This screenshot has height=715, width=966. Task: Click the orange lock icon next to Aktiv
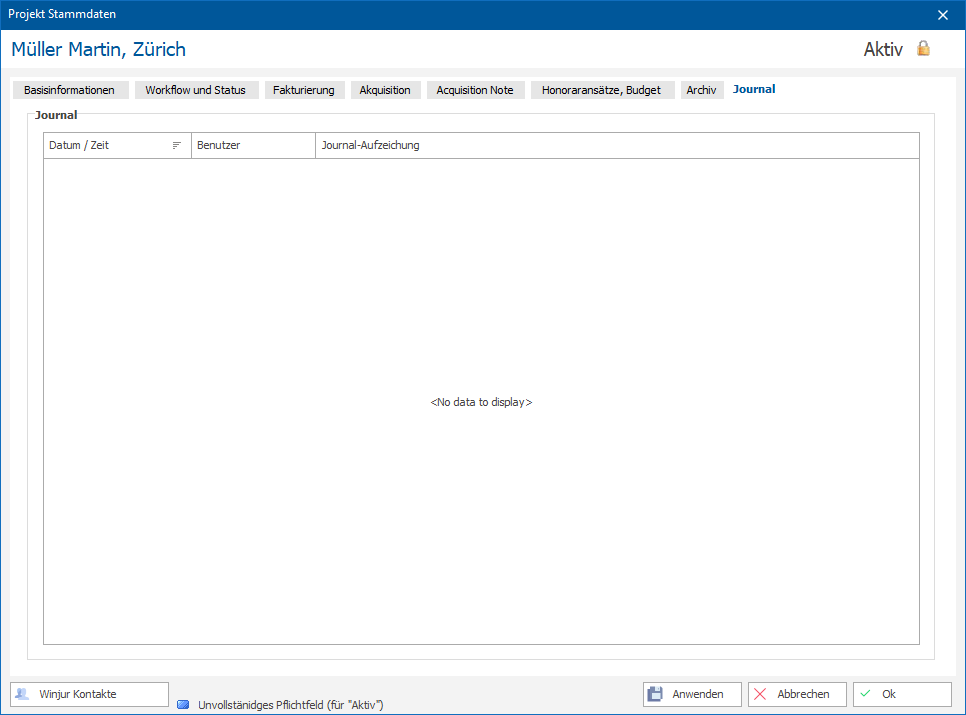pyautogui.click(x=923, y=48)
